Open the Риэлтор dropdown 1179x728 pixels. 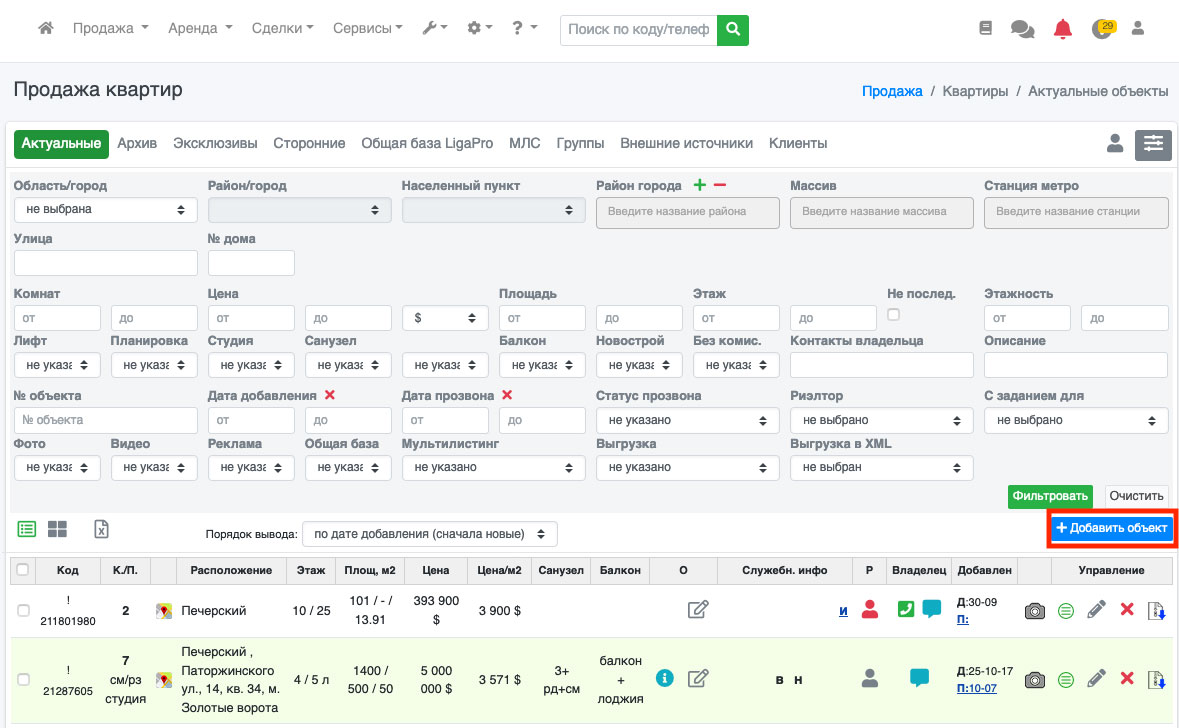(x=878, y=421)
